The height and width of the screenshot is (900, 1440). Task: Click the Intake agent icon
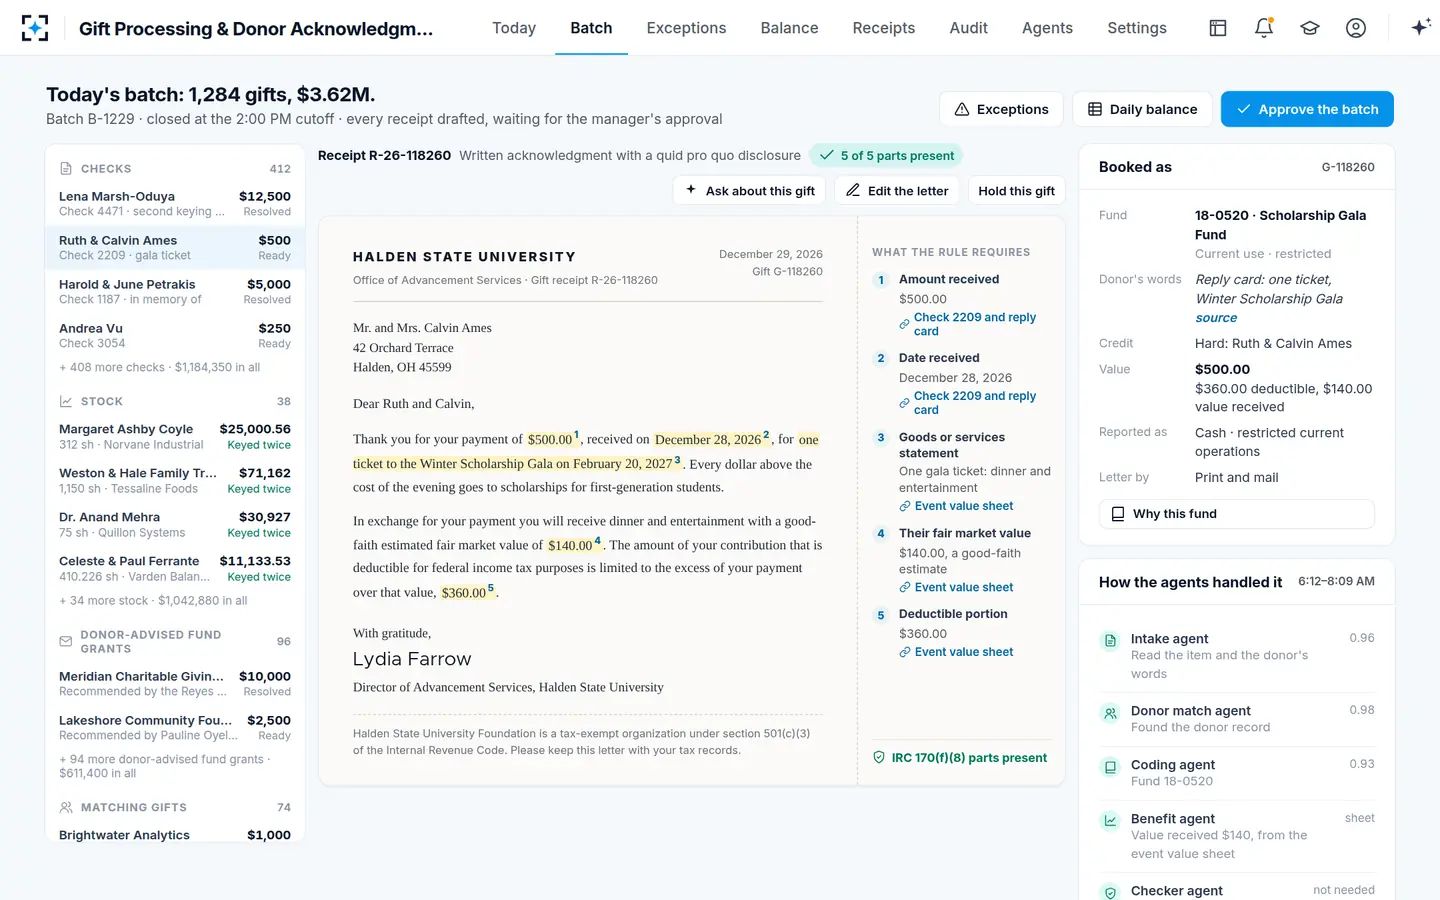pyautogui.click(x=1110, y=640)
